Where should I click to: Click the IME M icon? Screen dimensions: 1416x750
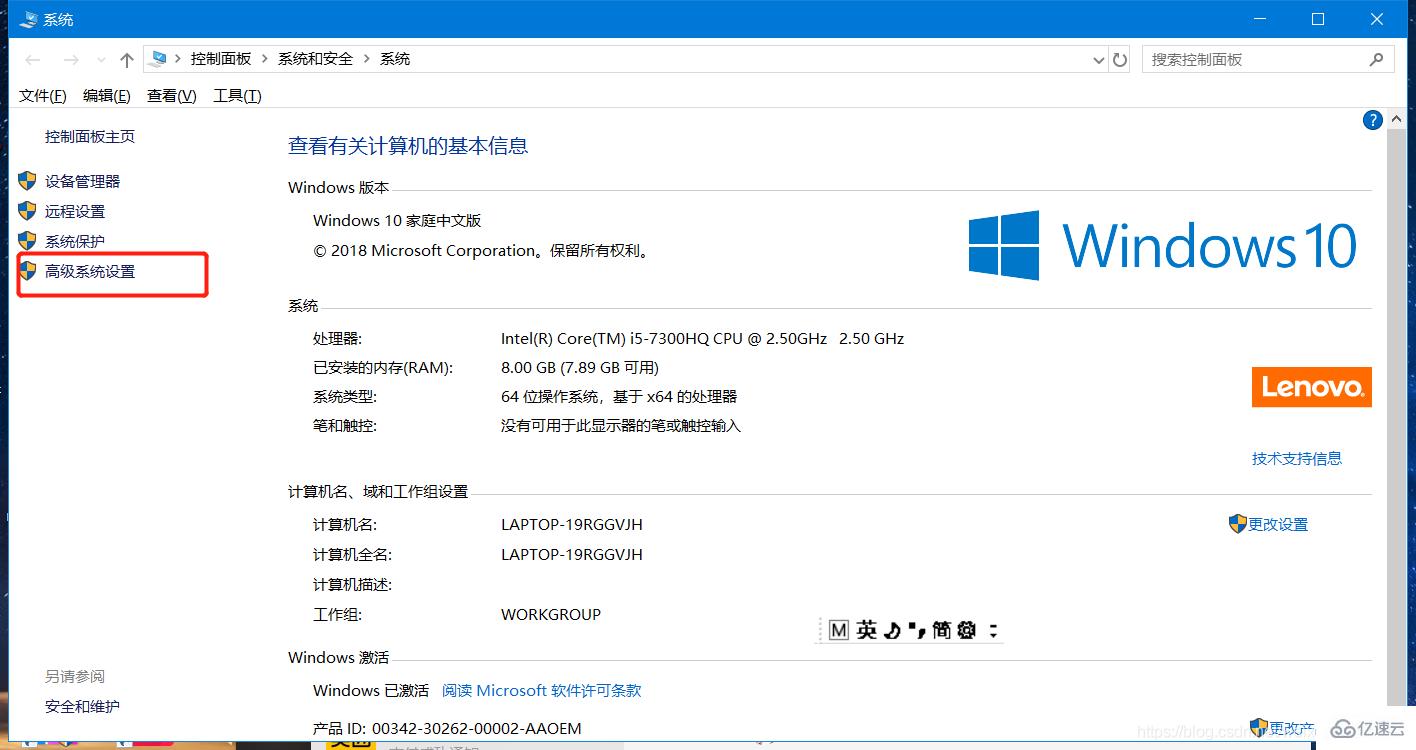pos(839,630)
